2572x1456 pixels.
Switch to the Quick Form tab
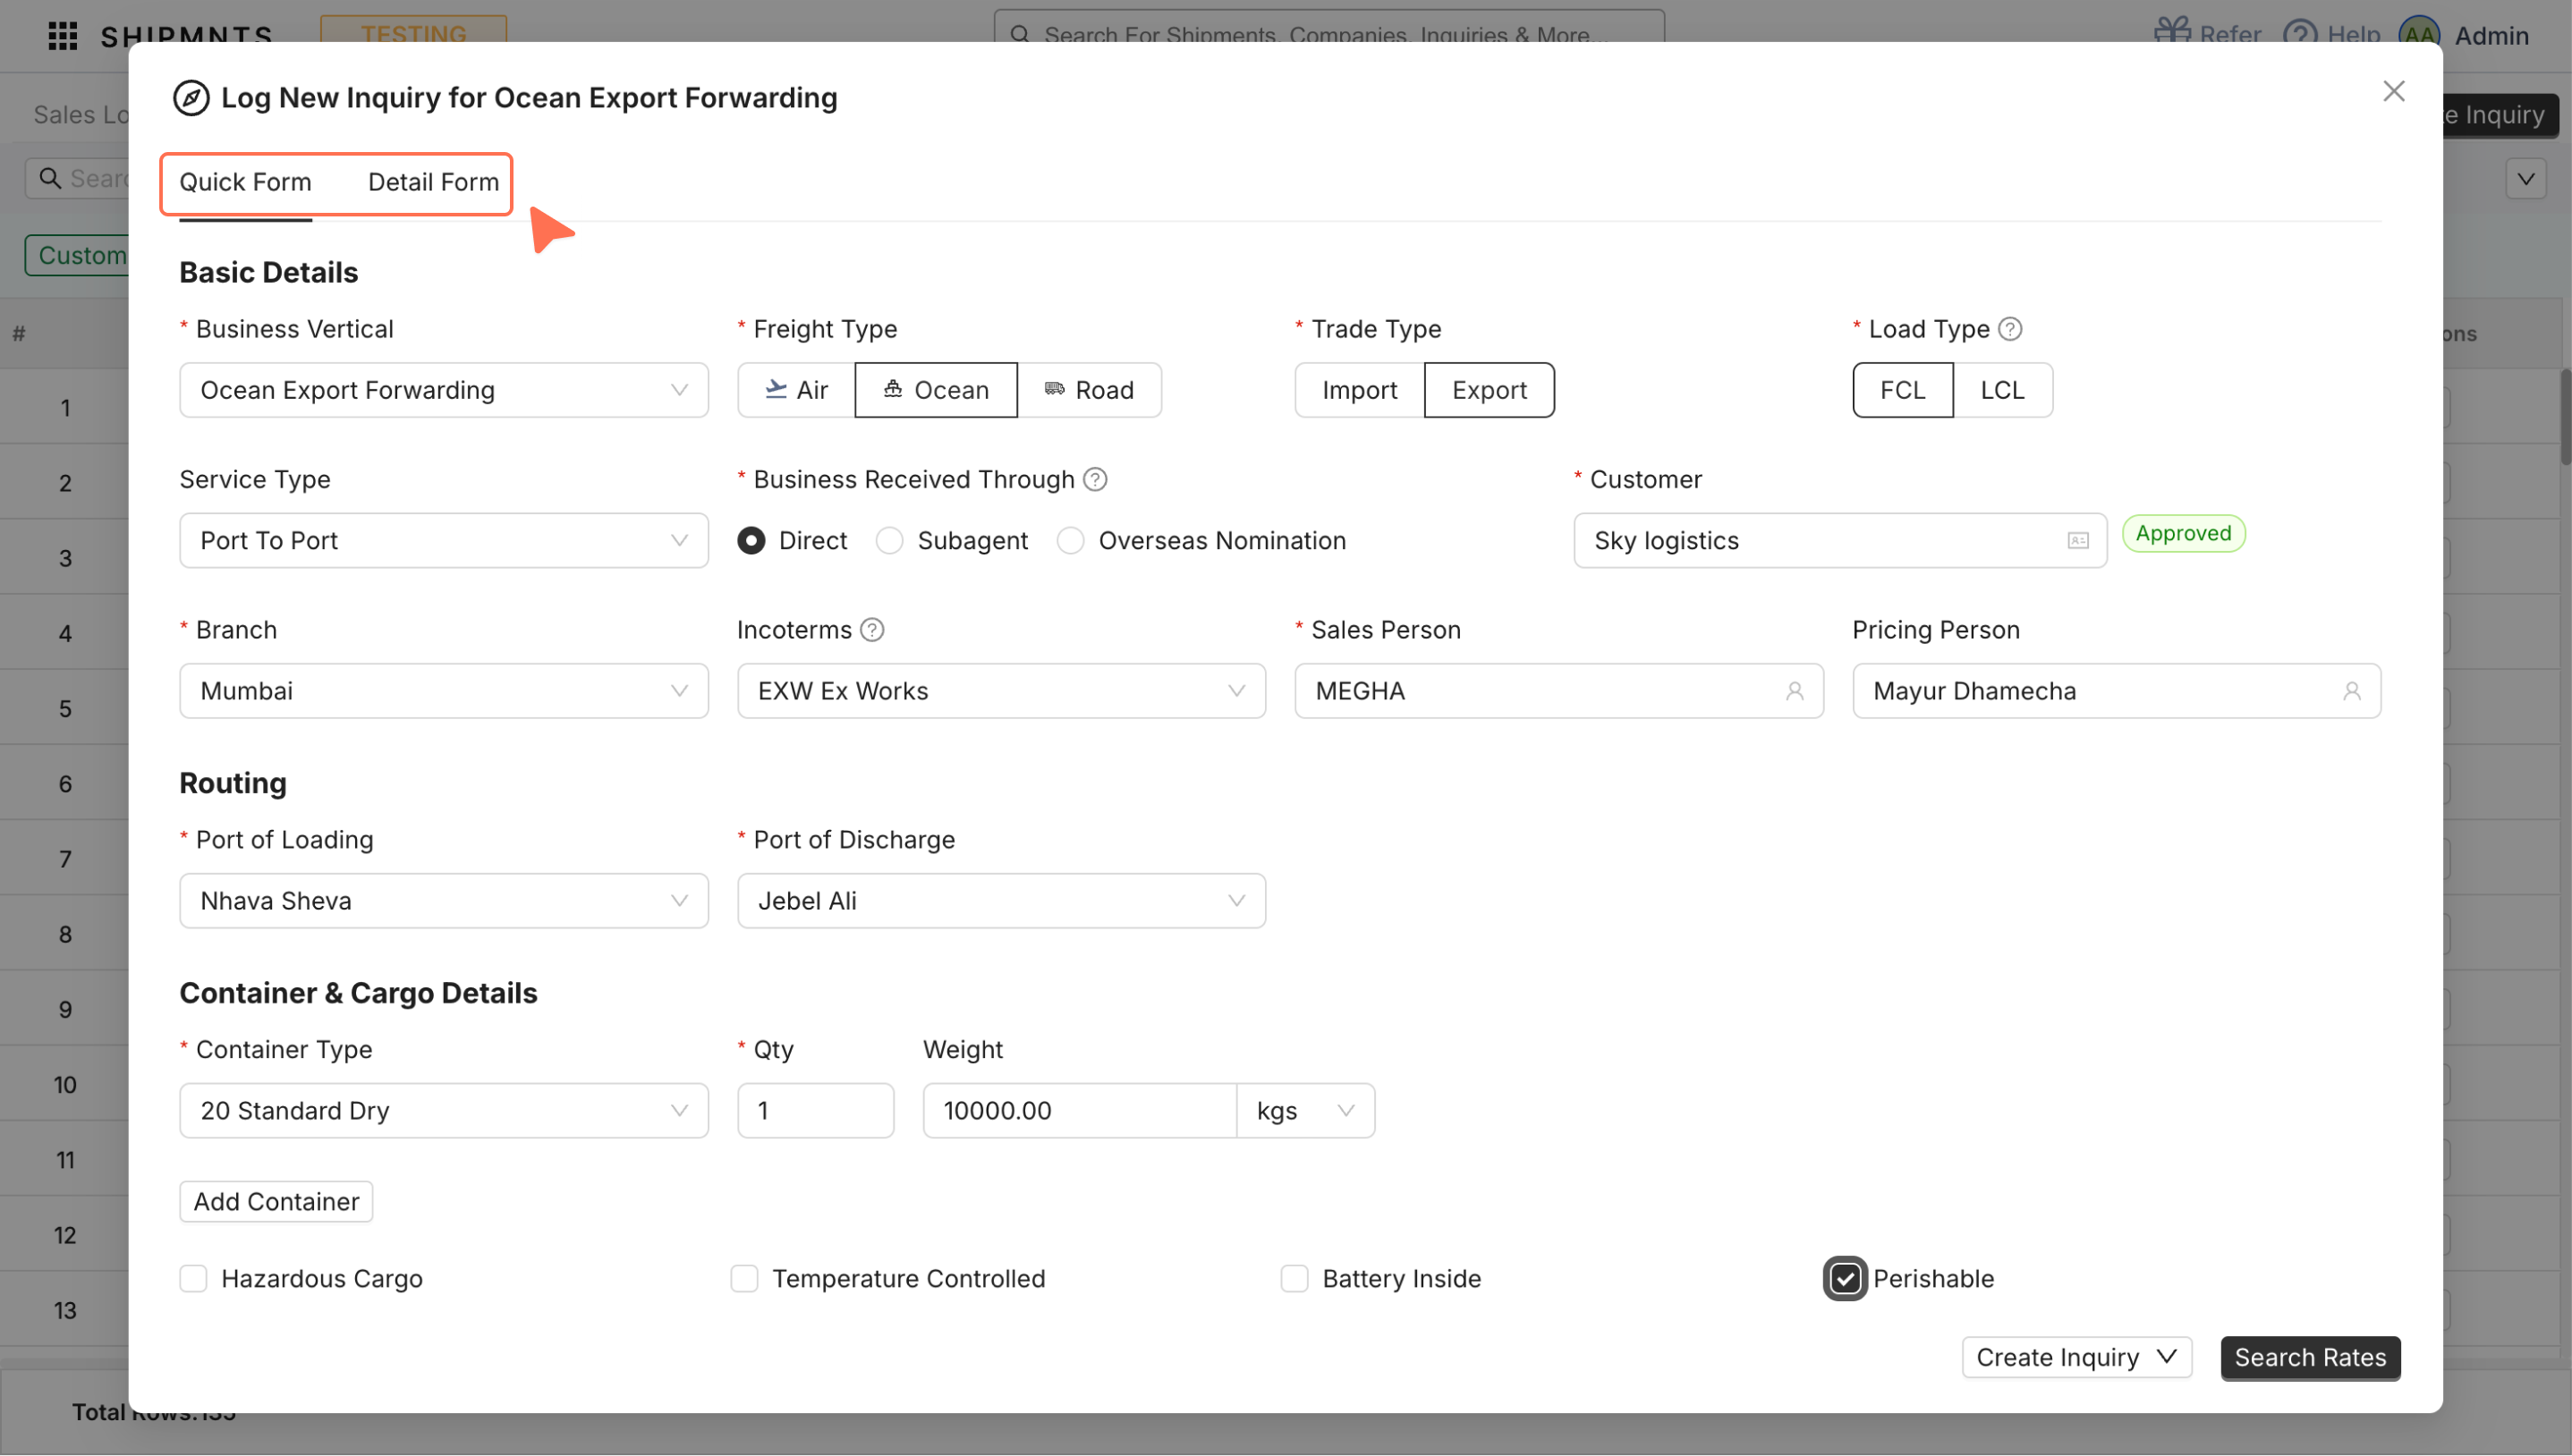click(x=245, y=182)
